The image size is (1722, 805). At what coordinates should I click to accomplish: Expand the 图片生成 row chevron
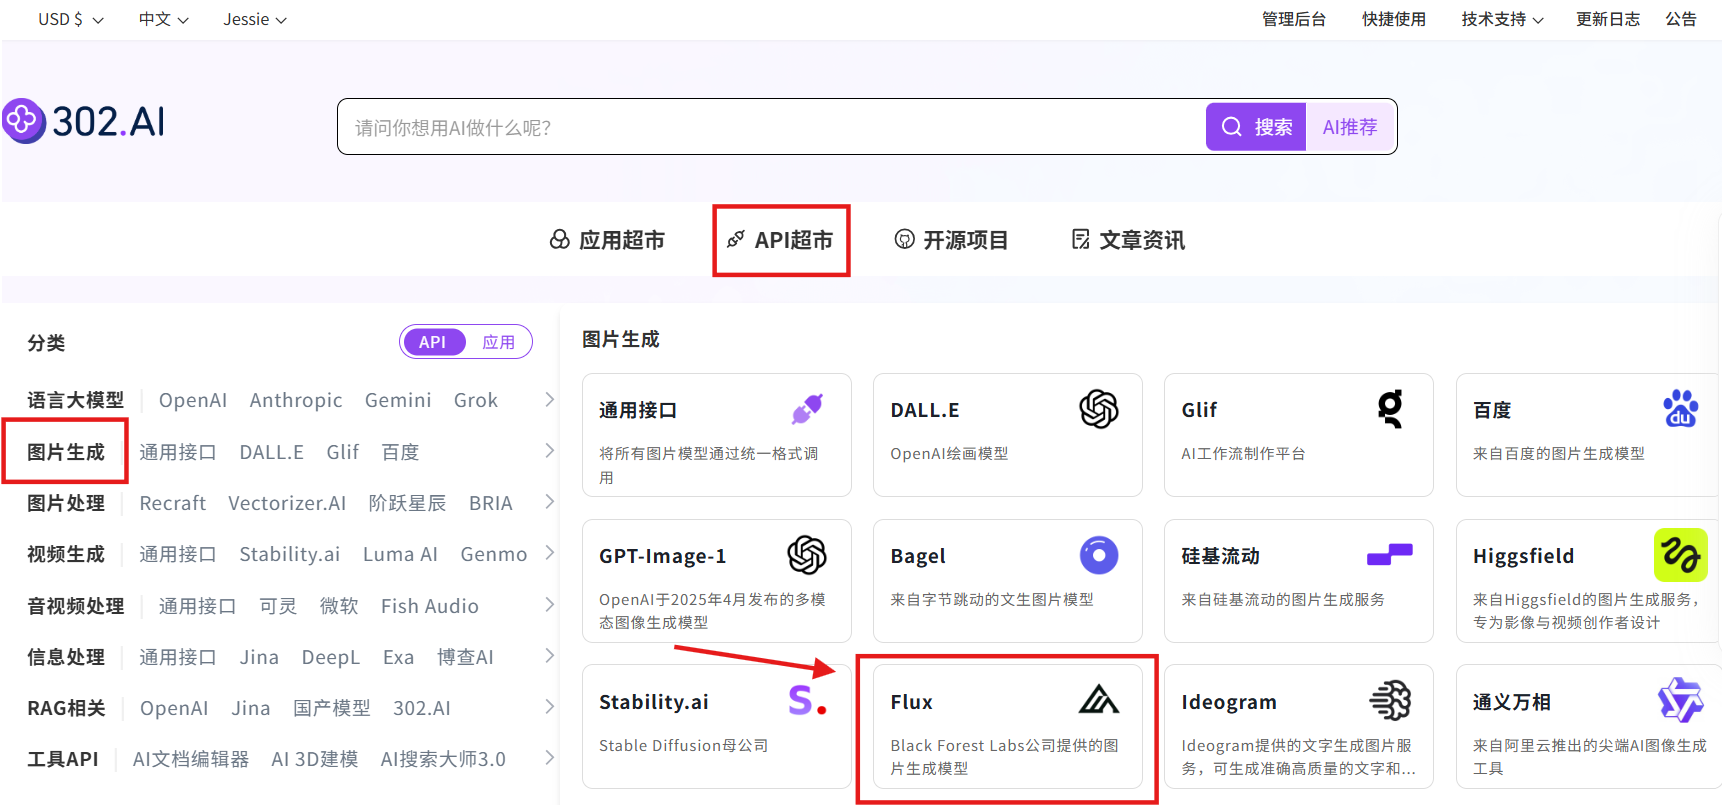pyautogui.click(x=549, y=451)
